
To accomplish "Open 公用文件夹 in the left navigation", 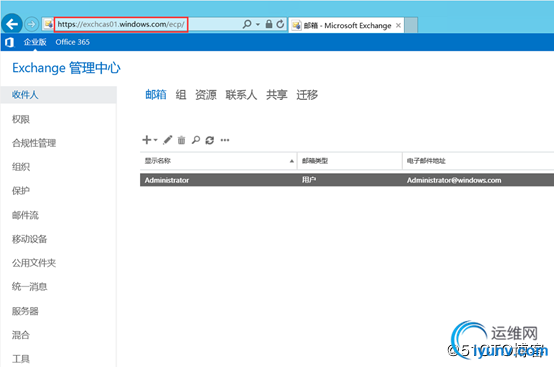I will tap(34, 263).
